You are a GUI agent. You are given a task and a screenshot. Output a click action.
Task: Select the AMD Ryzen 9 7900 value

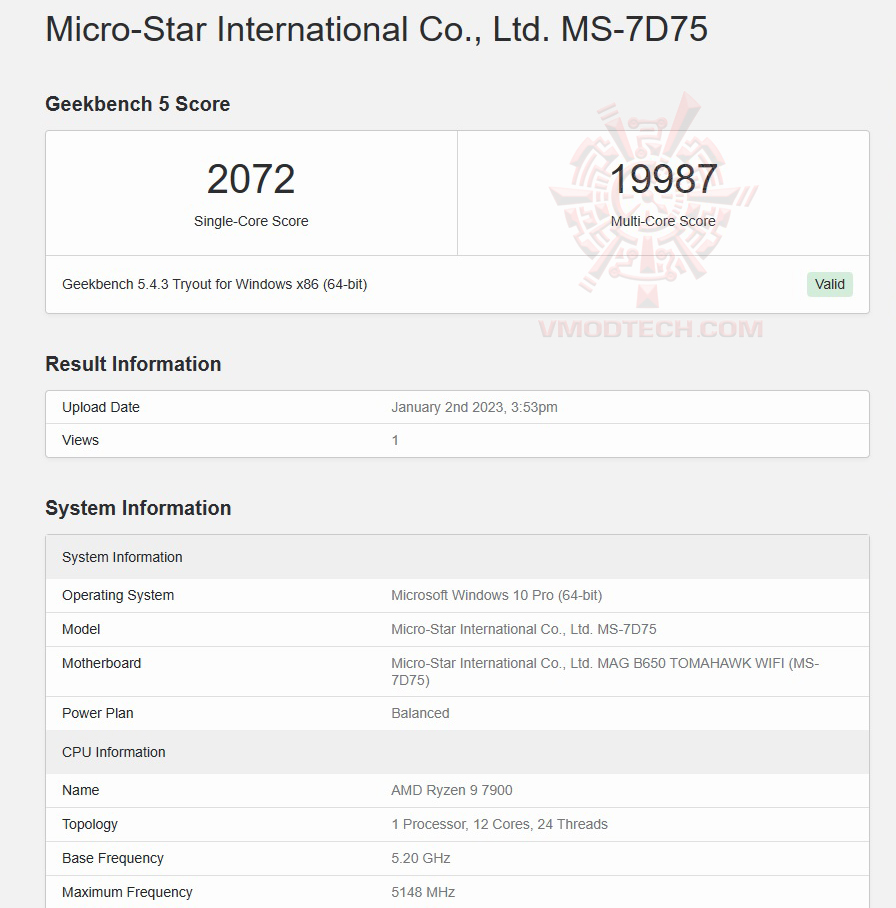[x=452, y=790]
